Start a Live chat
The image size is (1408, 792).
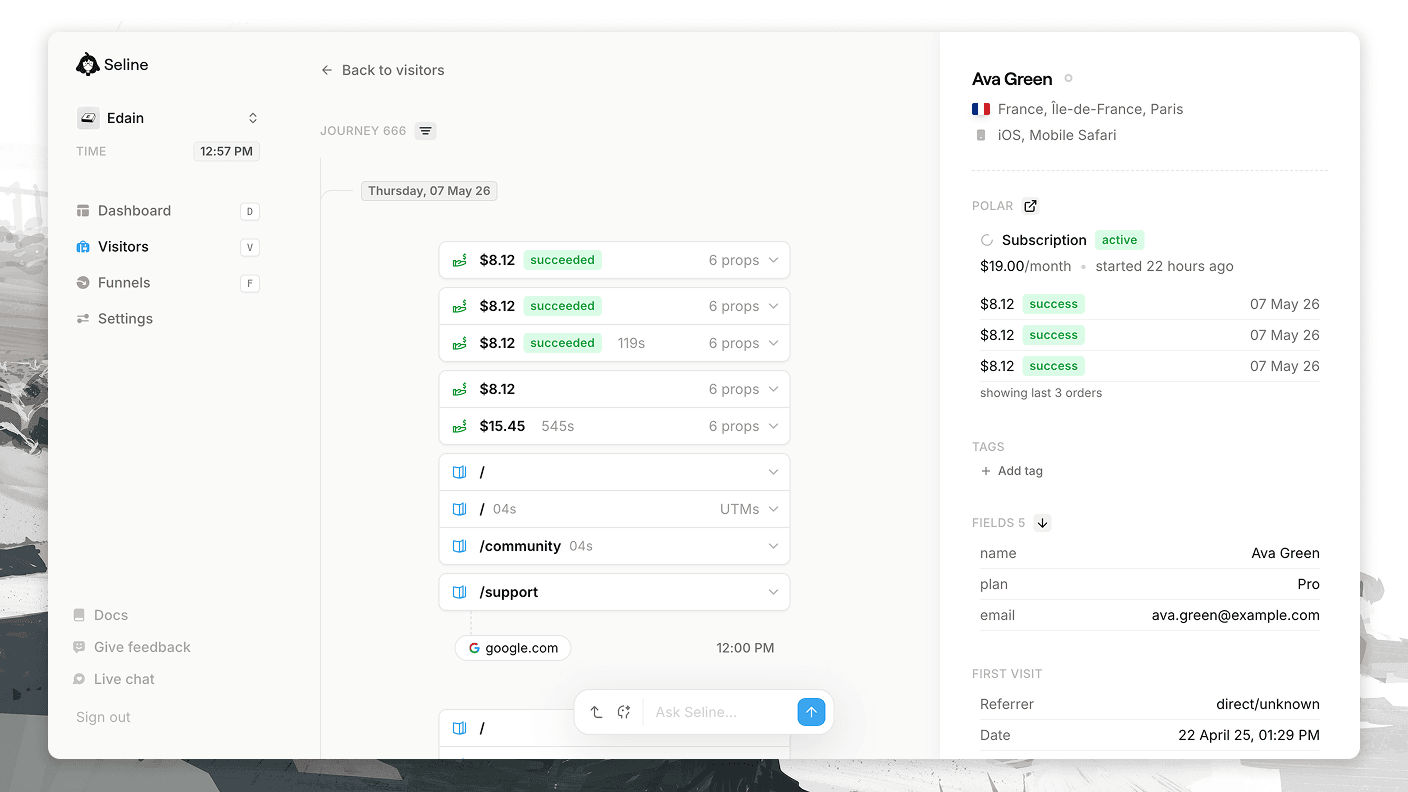[124, 679]
